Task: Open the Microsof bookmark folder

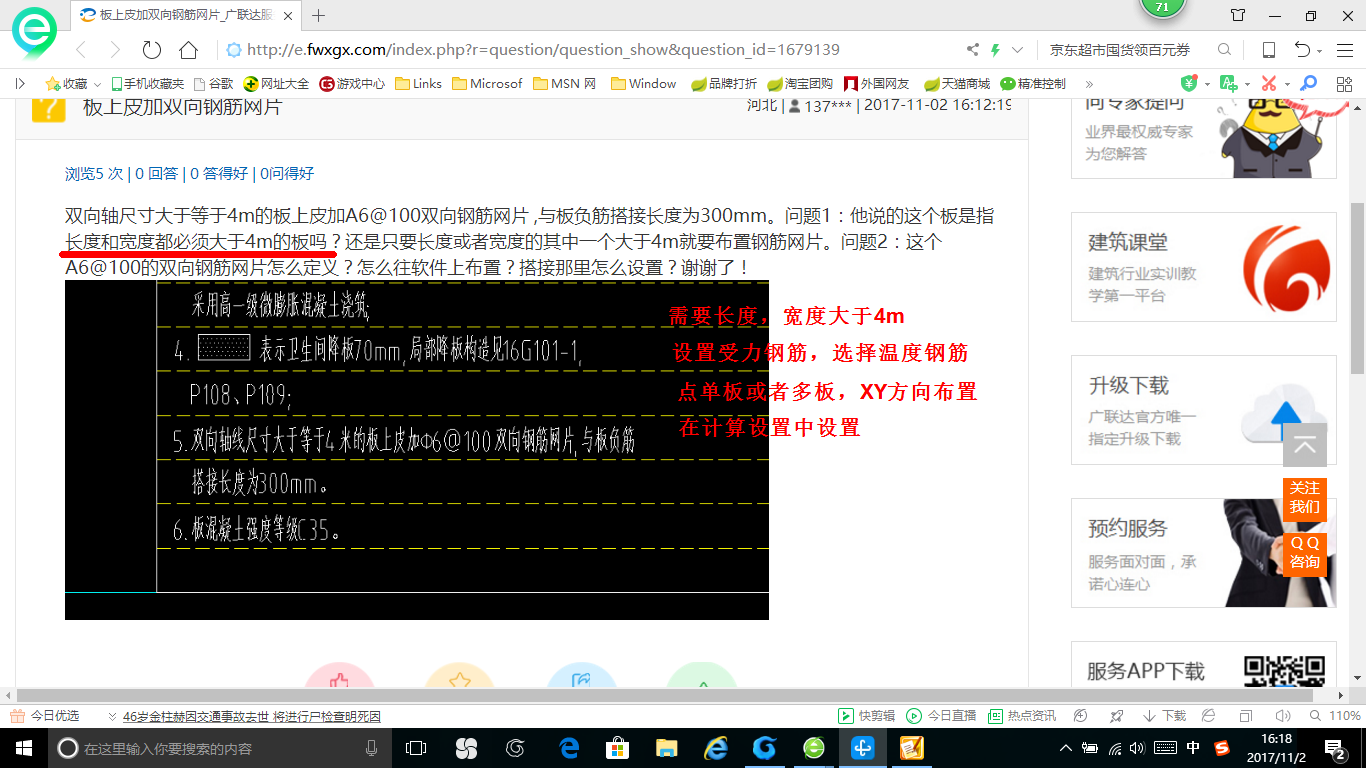Action: pyautogui.click(x=487, y=84)
